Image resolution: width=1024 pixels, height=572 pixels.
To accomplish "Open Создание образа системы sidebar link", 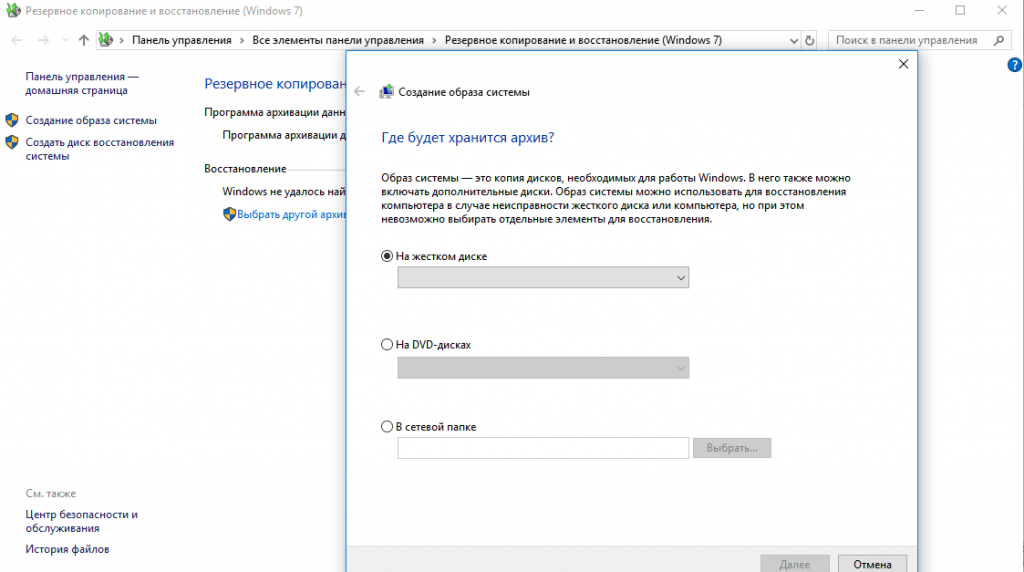I will (x=91, y=120).
